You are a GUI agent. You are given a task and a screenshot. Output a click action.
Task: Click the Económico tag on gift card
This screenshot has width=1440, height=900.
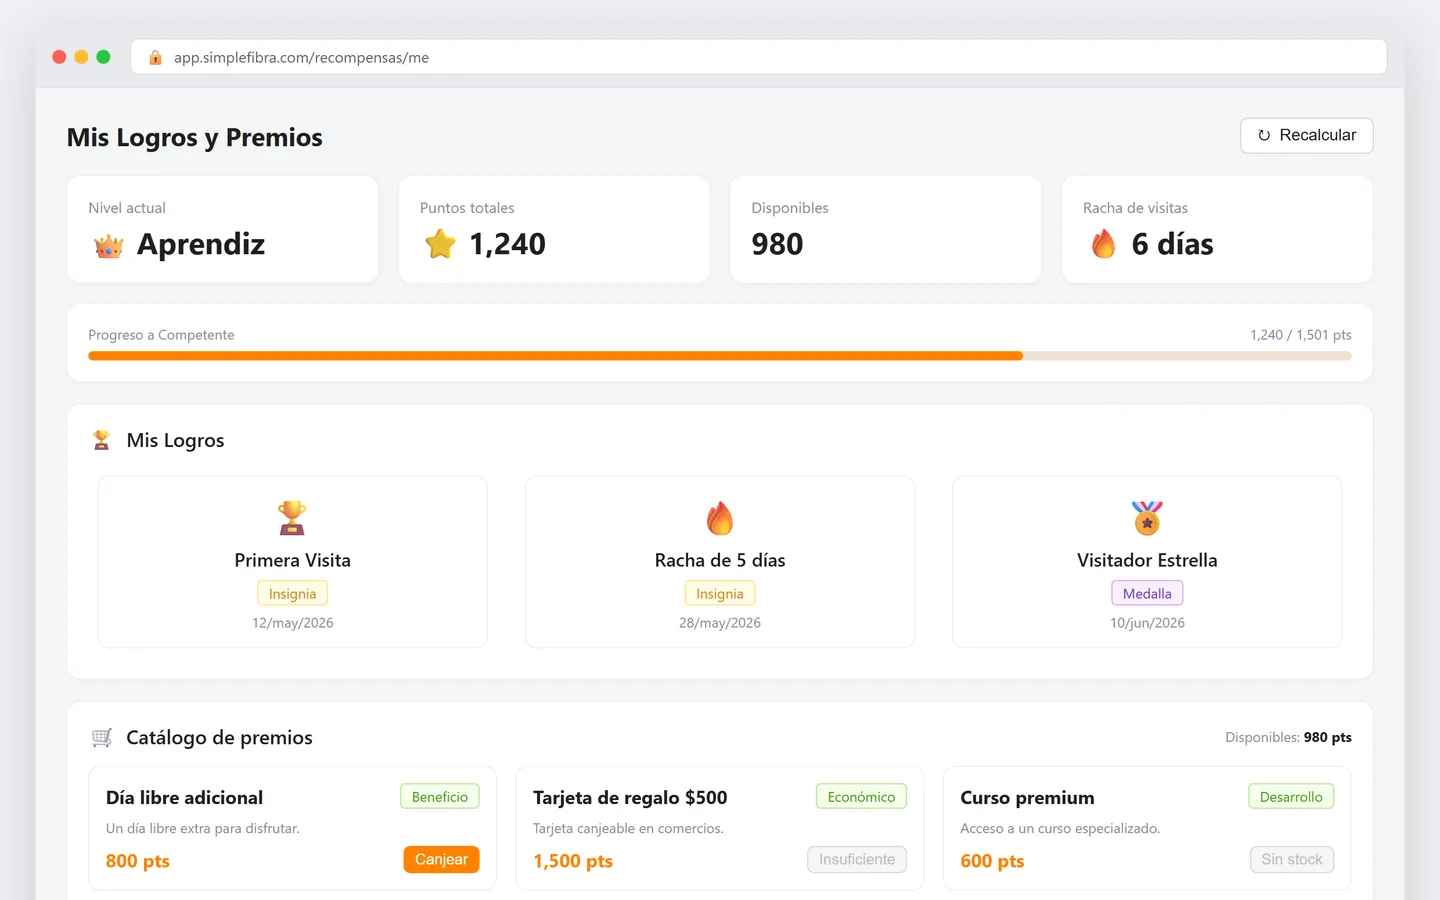click(861, 797)
